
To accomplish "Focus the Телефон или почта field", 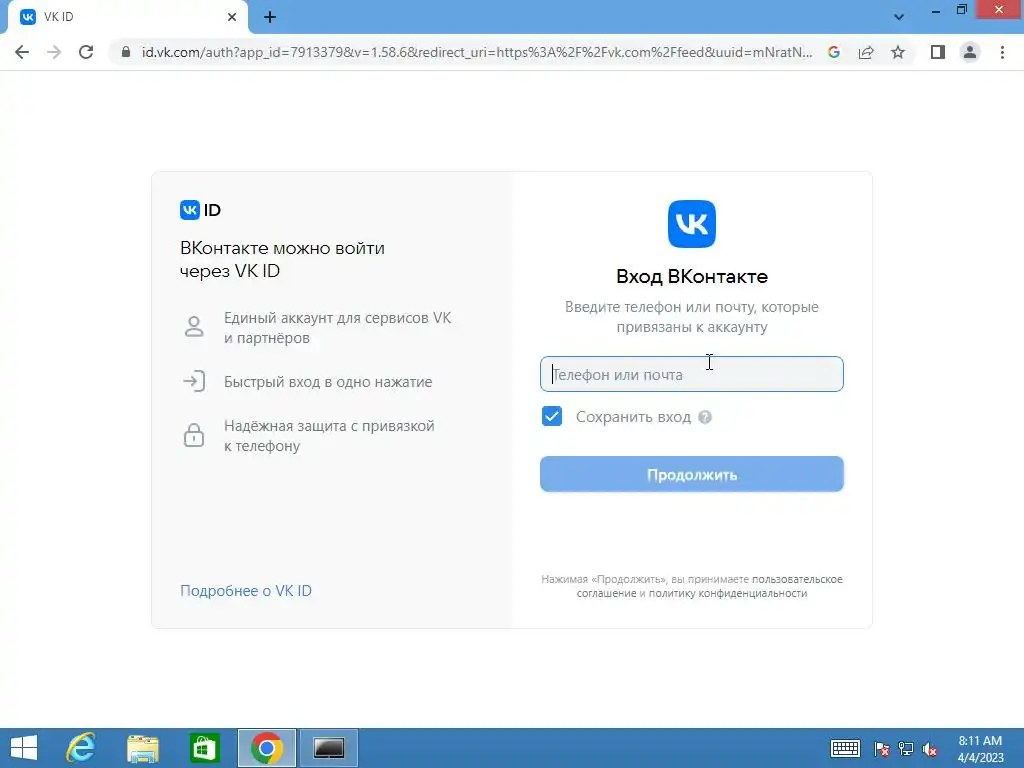I will pyautogui.click(x=692, y=374).
